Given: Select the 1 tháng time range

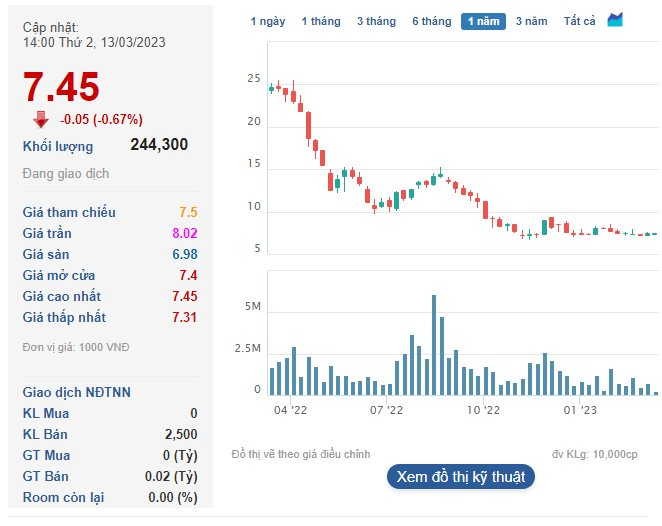Looking at the screenshot, I should [x=321, y=21].
